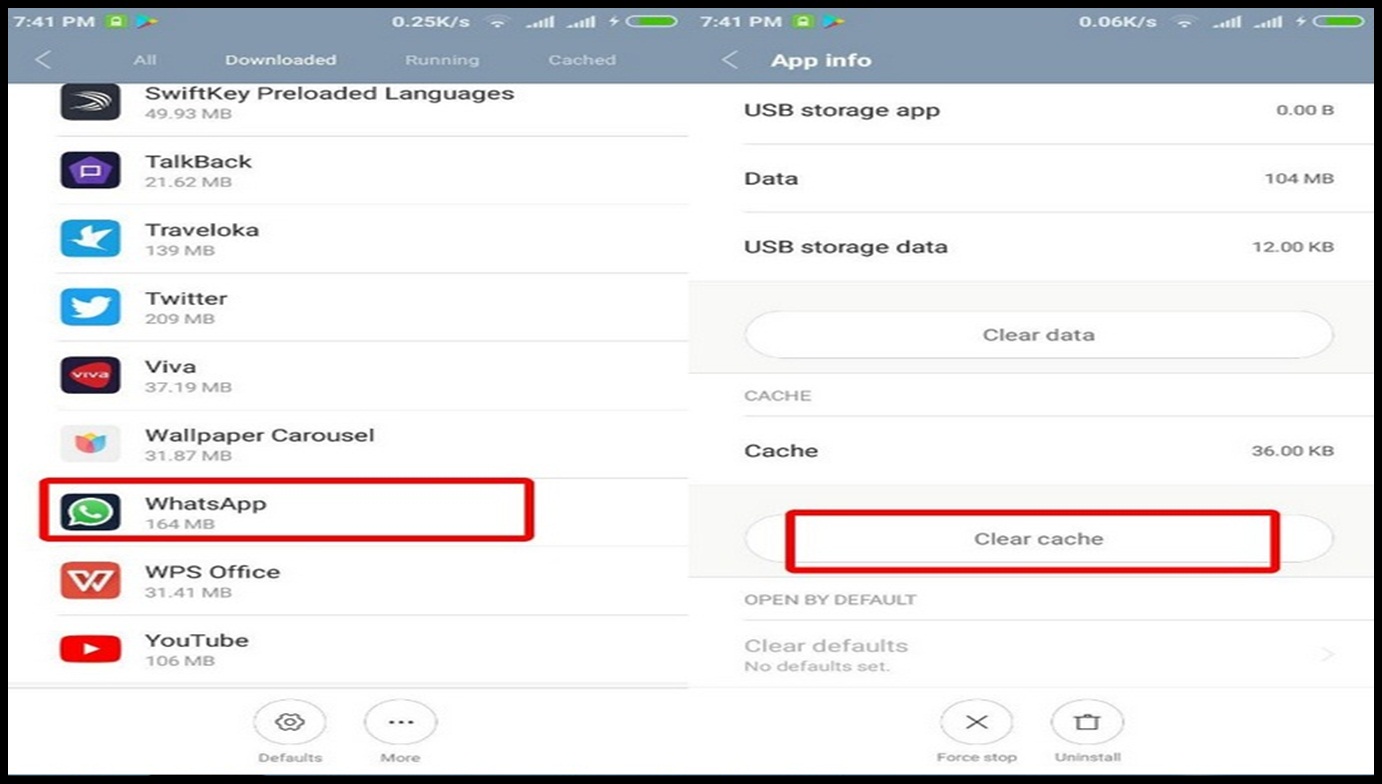Switch to the All tab
This screenshot has width=1382, height=784.
145,60
